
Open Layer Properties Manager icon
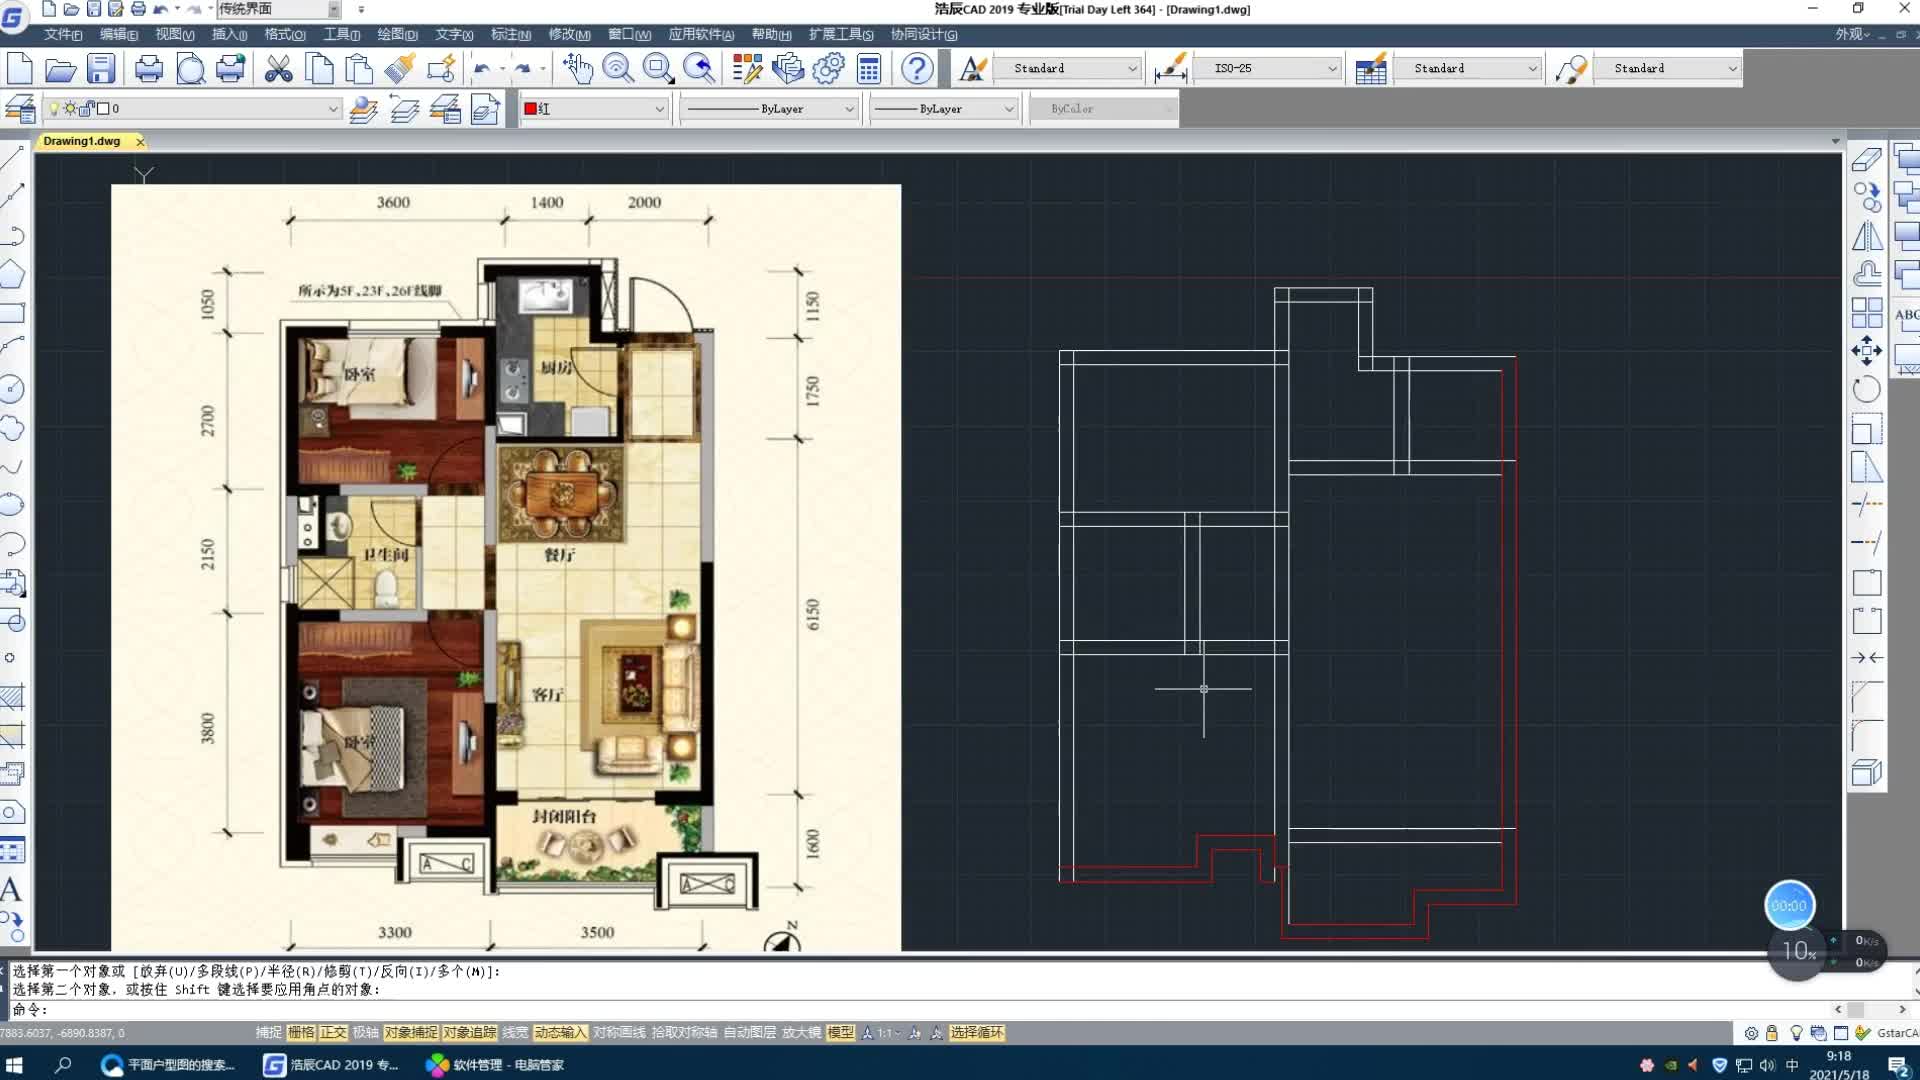20,108
